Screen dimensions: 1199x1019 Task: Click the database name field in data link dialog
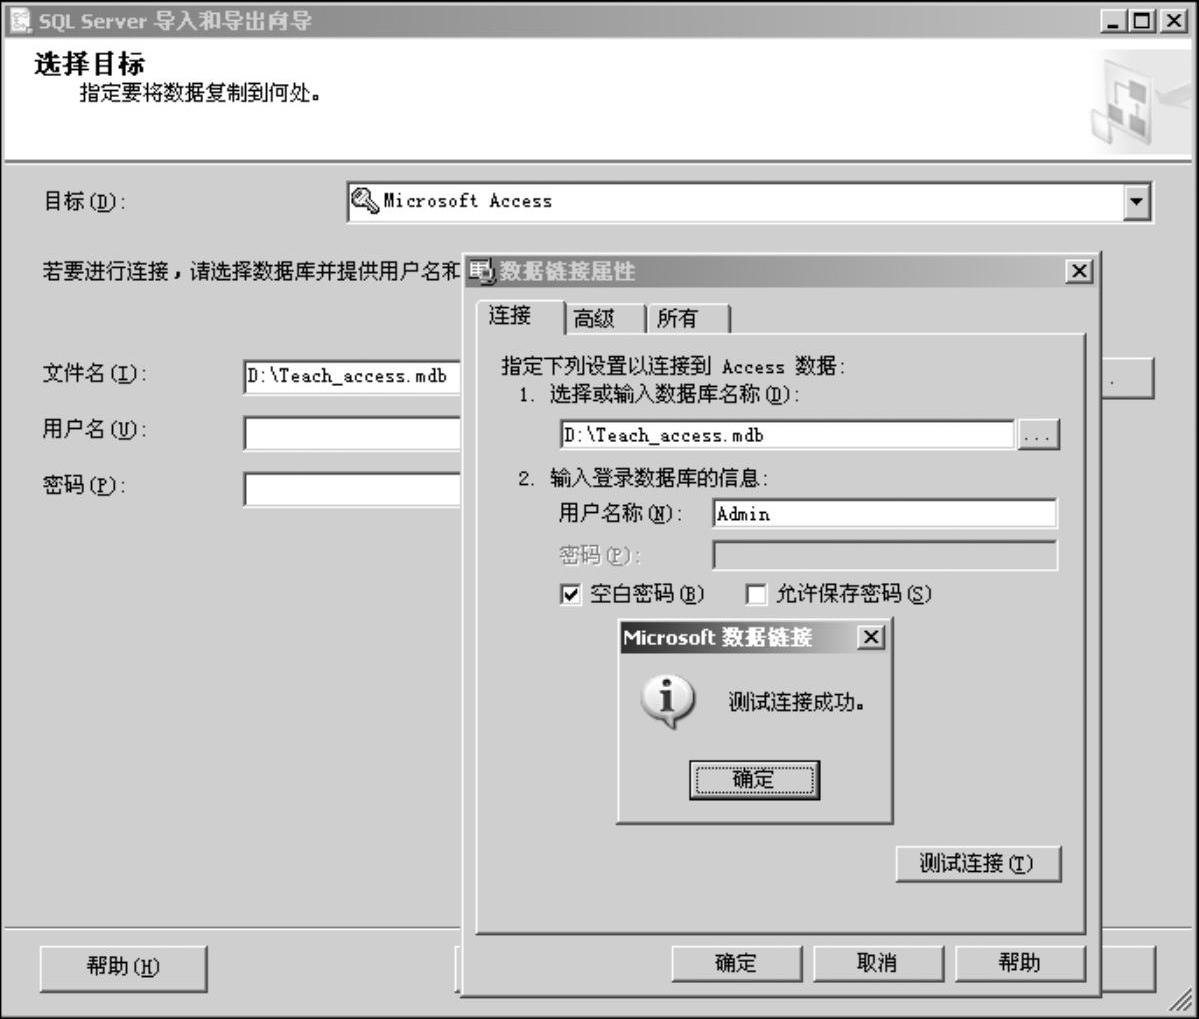pyautogui.click(x=787, y=435)
